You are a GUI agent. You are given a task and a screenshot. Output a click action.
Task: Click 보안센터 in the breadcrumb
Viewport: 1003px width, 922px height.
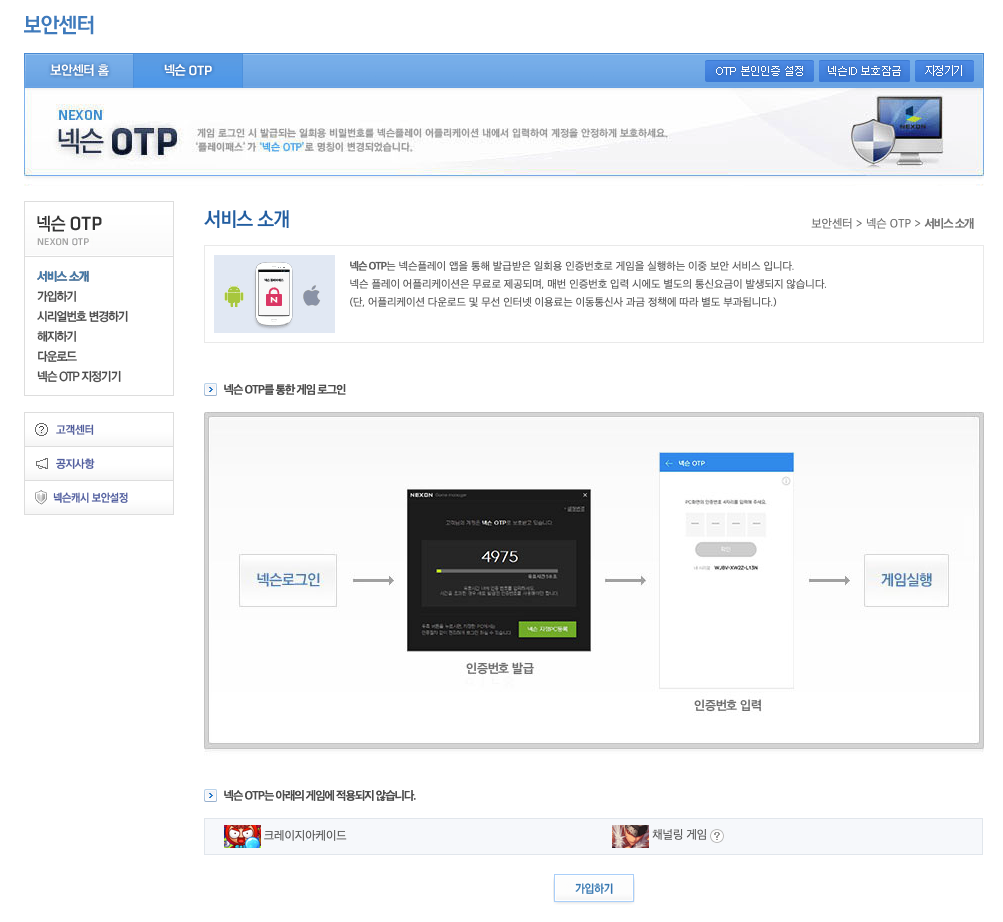(x=832, y=223)
